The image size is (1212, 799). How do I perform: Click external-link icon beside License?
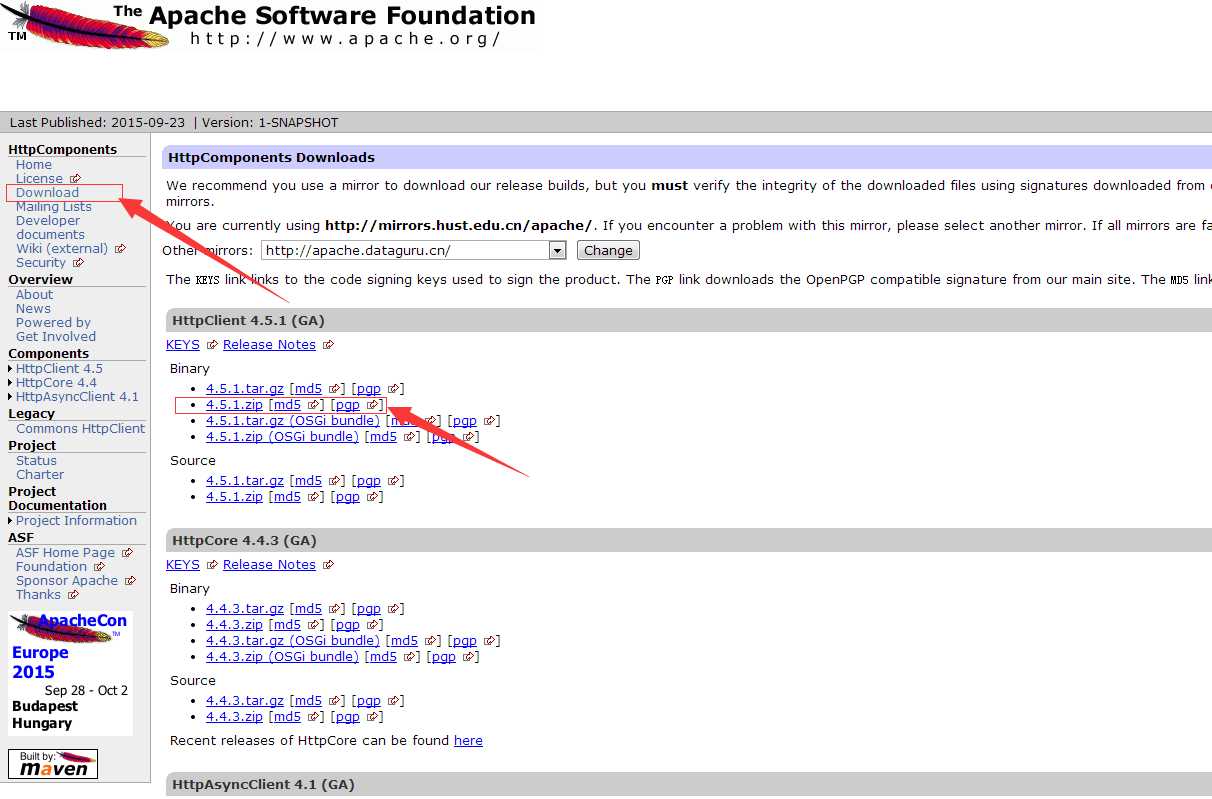pos(75,179)
